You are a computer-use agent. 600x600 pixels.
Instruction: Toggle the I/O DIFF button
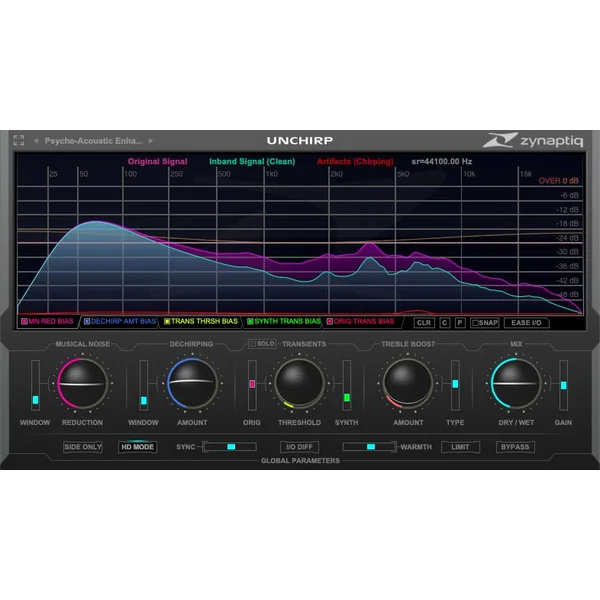(299, 447)
